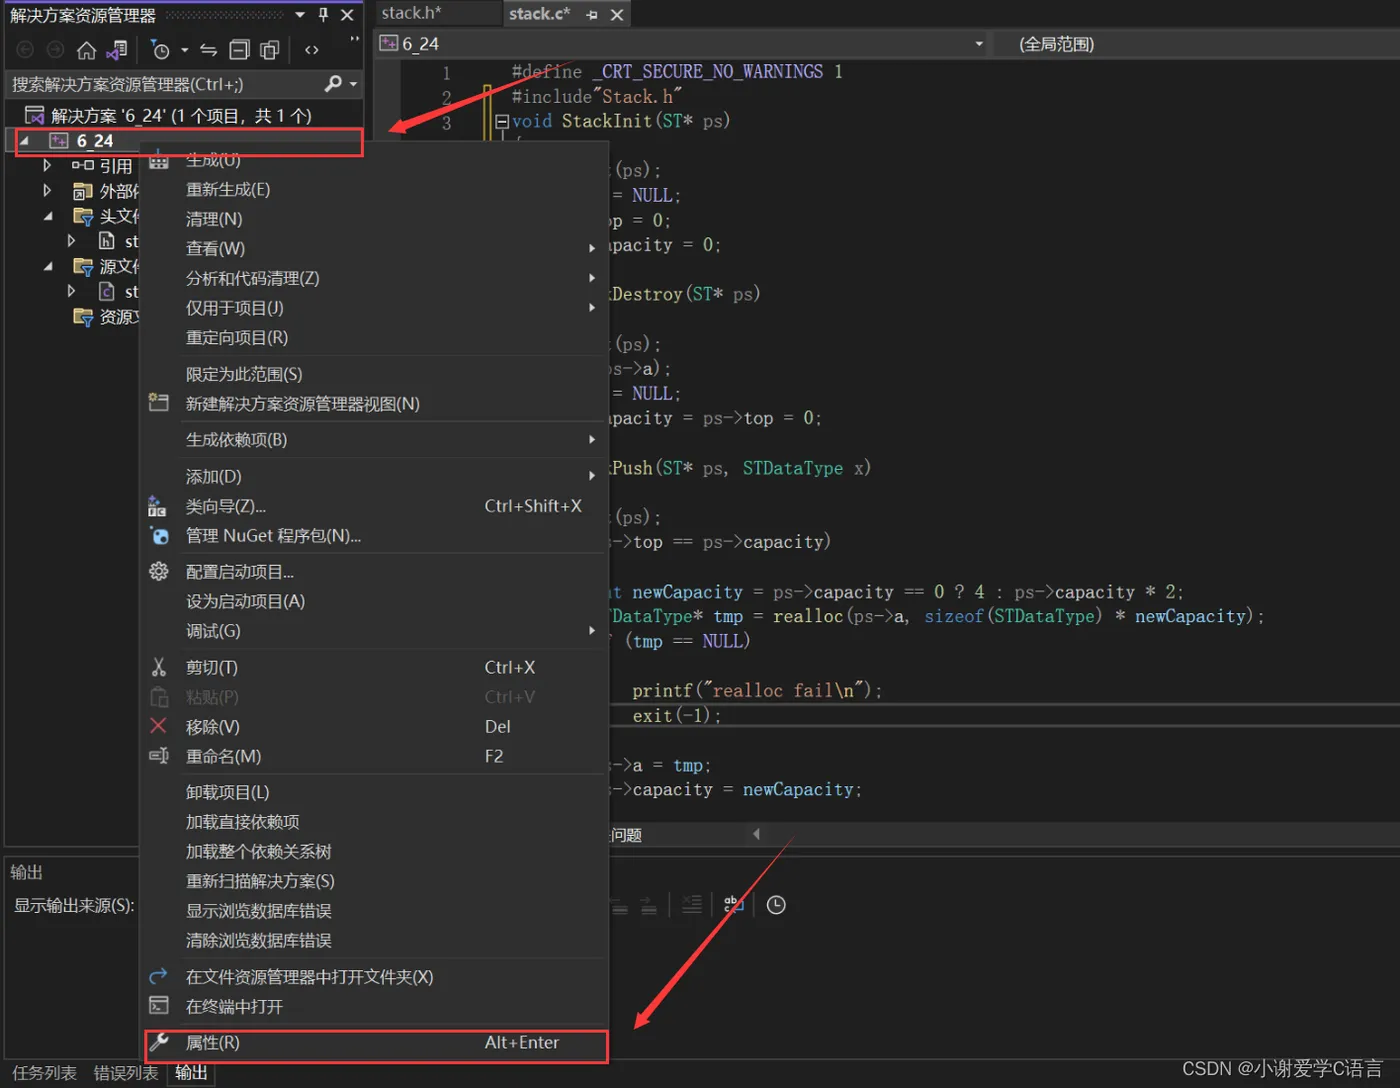Click the new view icon beside 新建解决方案资源管理器视图
This screenshot has width=1400, height=1088.
coord(158,403)
